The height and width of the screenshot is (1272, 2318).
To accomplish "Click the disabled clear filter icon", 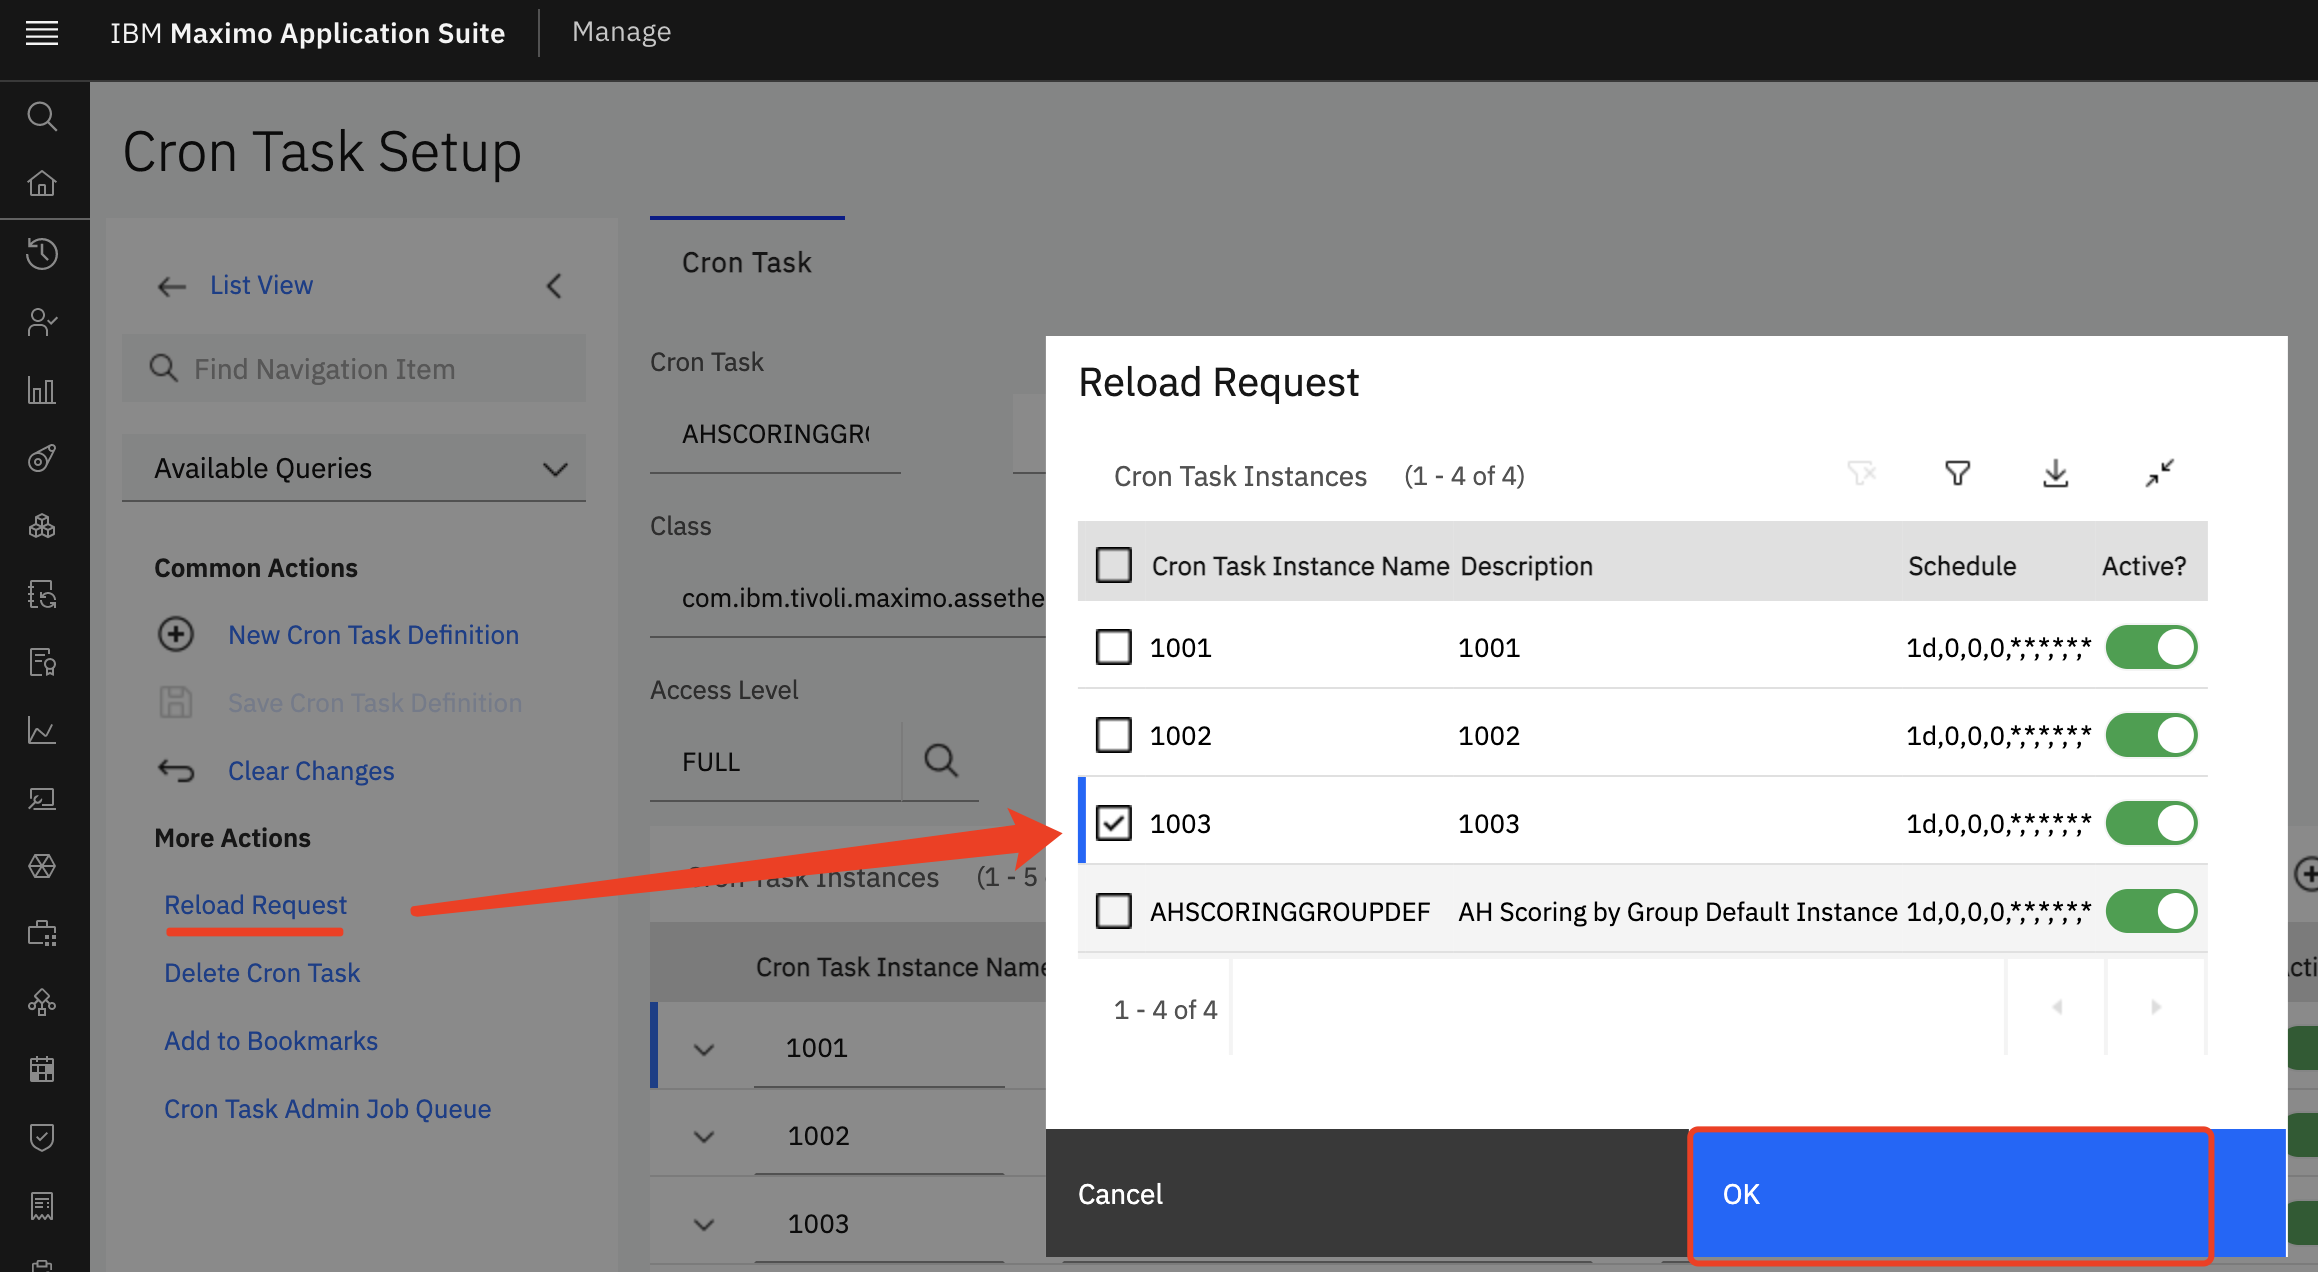I will point(1861,473).
